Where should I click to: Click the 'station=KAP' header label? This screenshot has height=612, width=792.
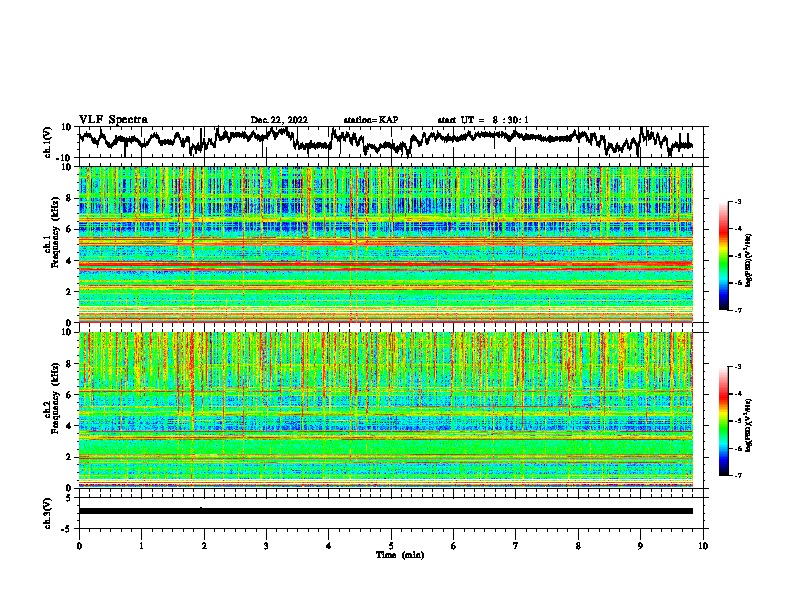tap(371, 120)
